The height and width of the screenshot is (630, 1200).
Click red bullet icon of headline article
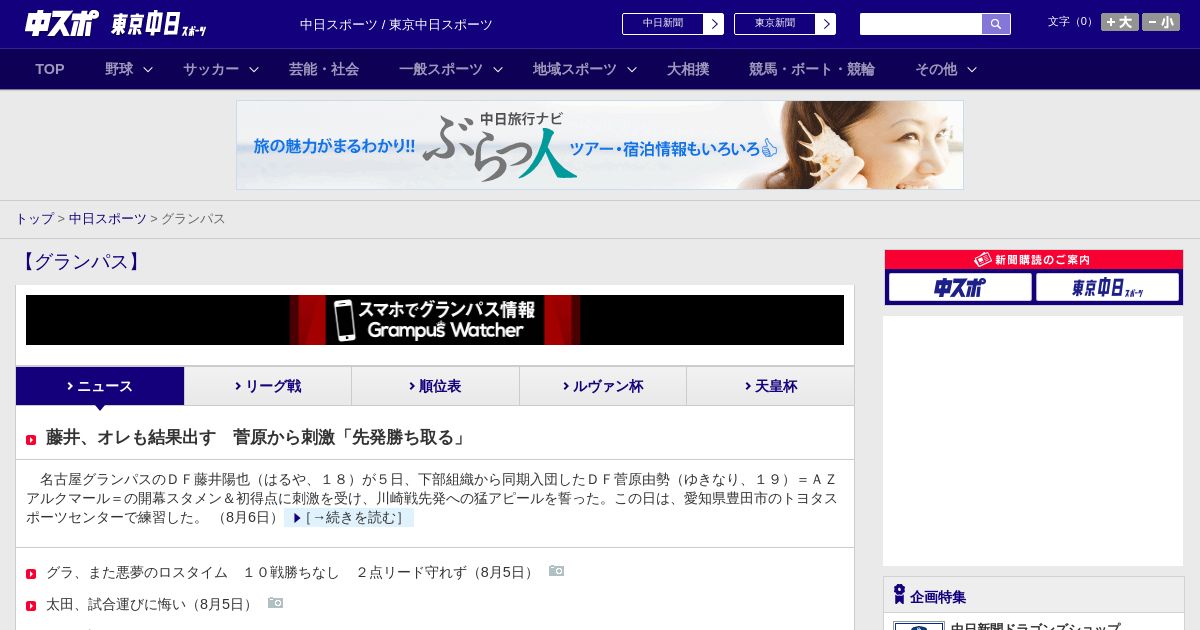tap(31, 440)
